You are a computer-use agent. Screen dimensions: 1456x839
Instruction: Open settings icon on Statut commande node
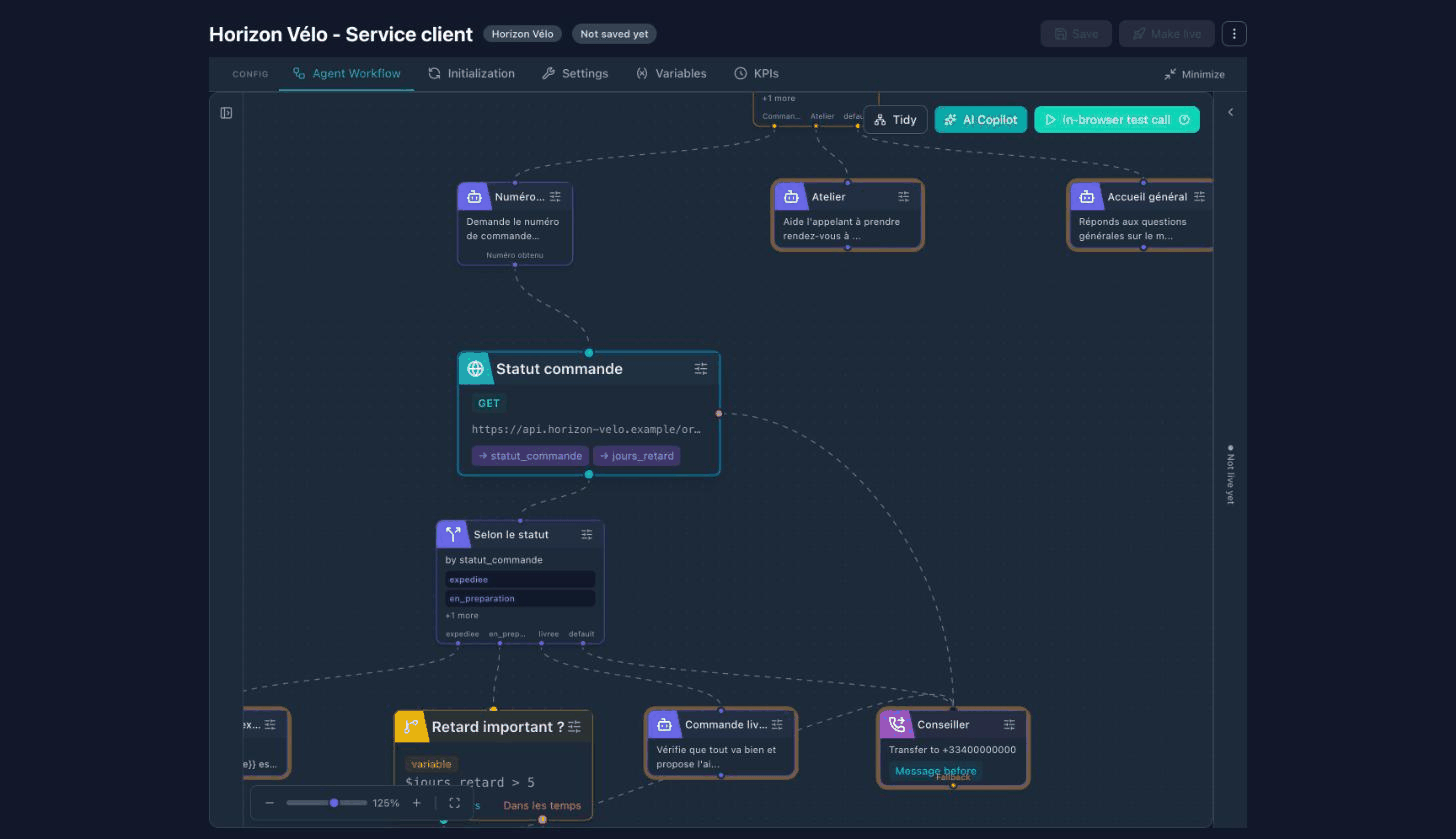tap(701, 369)
